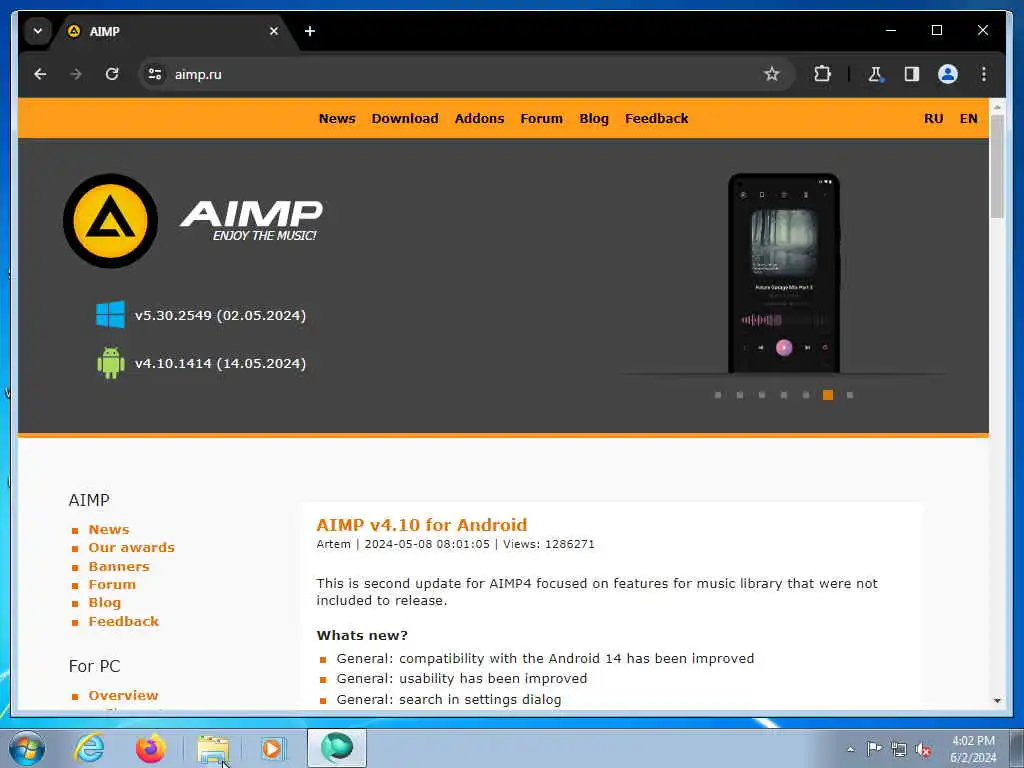The image size is (1024, 768).
Task: Open the Extensions puzzle icon
Action: pyautogui.click(x=822, y=74)
